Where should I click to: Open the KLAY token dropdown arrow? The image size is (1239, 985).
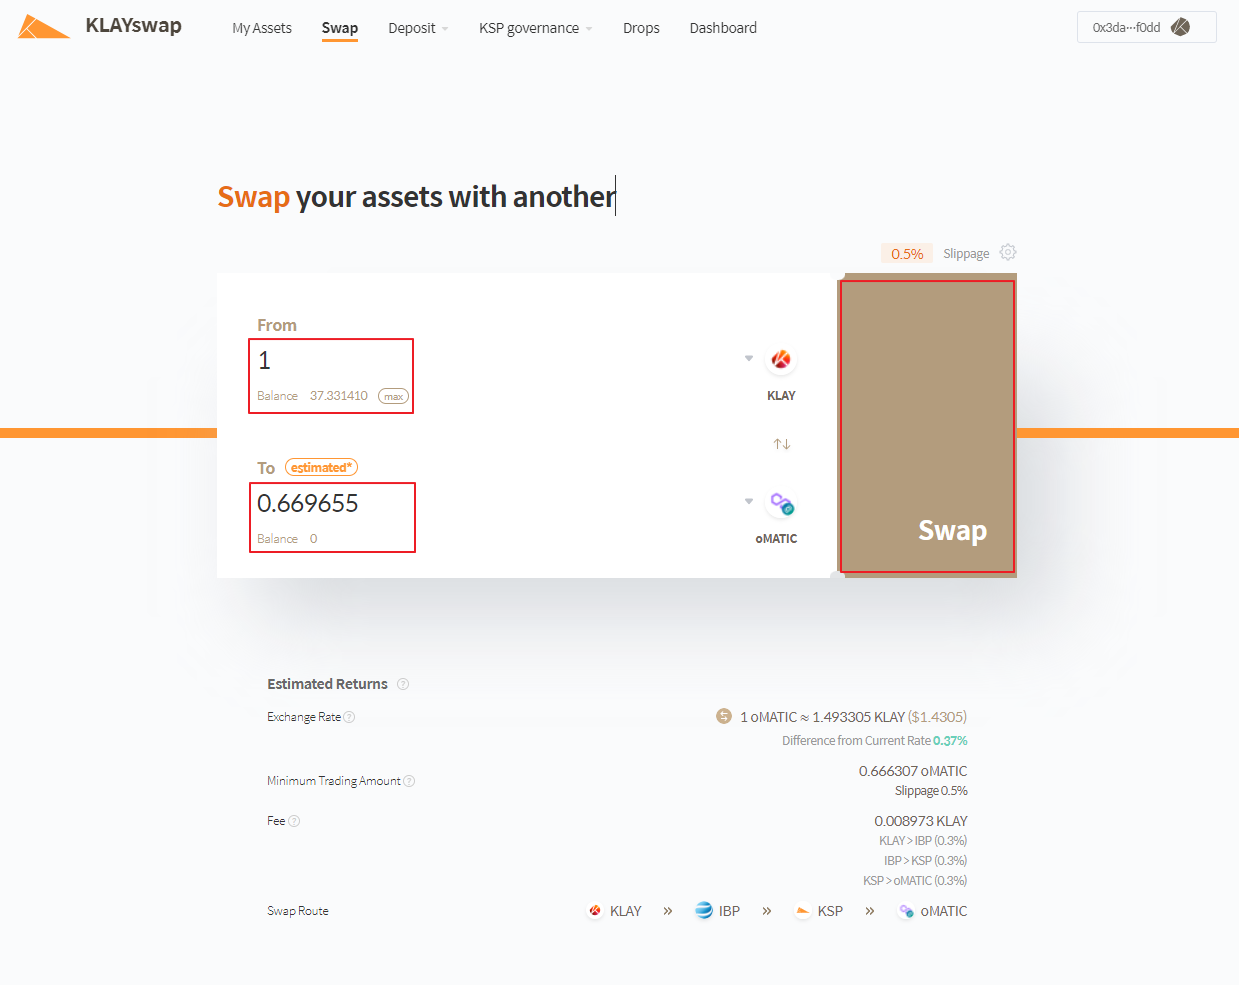pos(749,358)
